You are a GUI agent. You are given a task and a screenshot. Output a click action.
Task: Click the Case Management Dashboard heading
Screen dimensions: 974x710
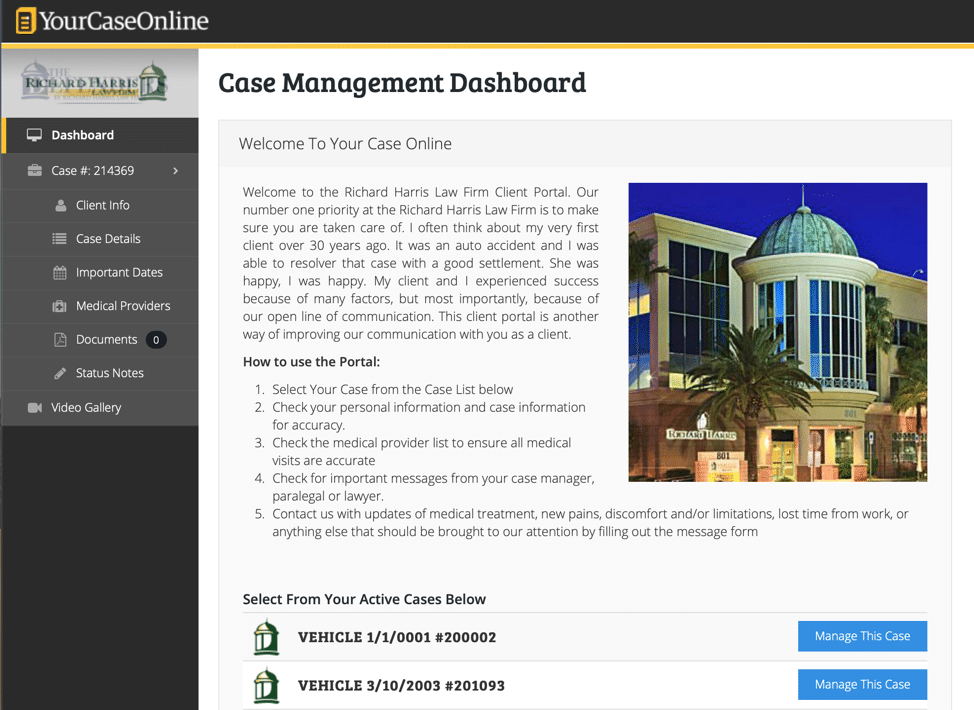402,83
